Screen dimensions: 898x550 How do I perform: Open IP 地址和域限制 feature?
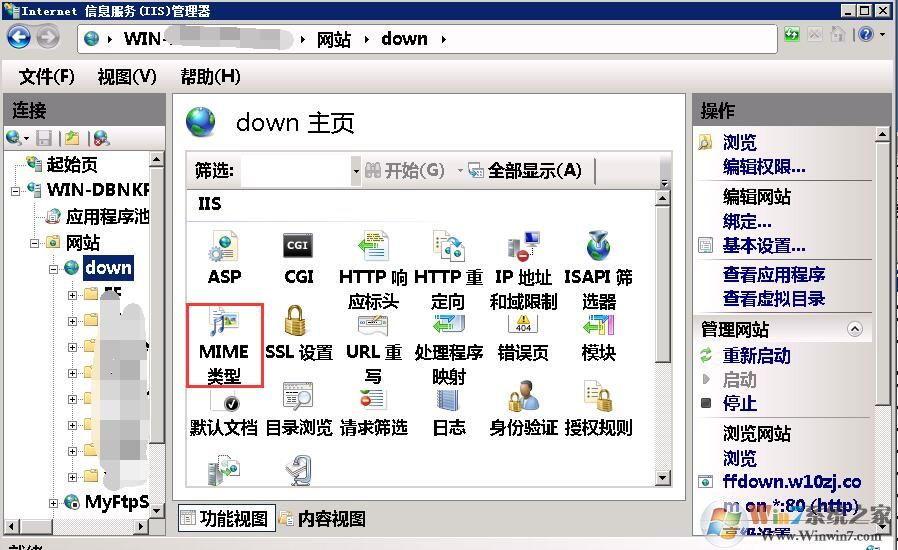(x=523, y=269)
